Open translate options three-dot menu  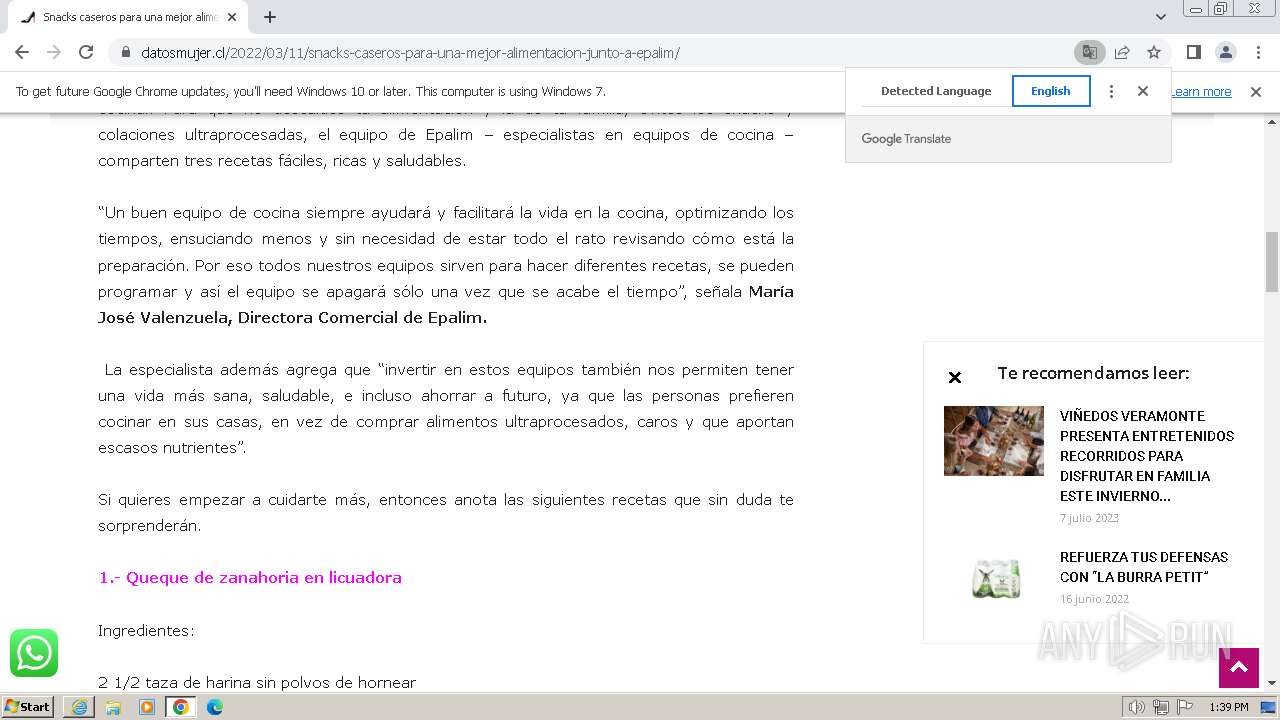[x=1111, y=91]
